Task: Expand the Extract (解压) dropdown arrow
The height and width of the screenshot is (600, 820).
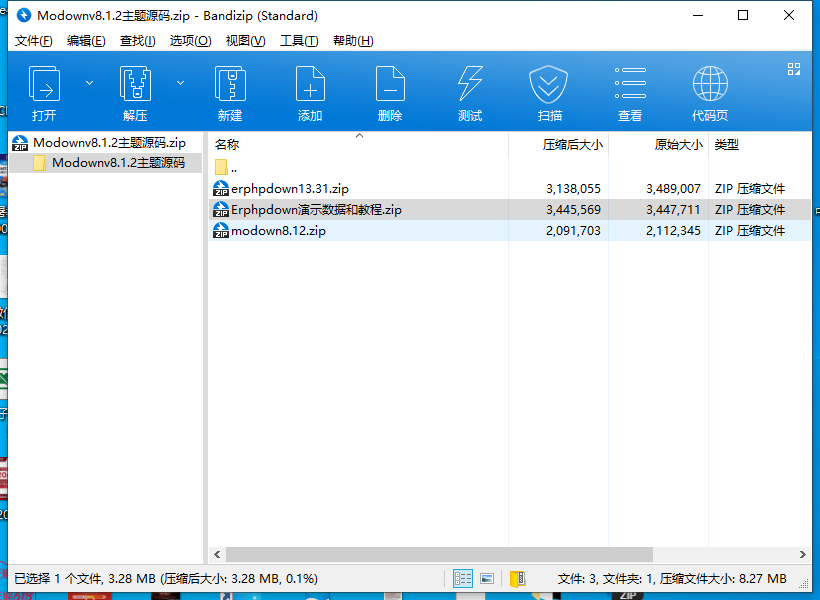Action: coord(180,83)
